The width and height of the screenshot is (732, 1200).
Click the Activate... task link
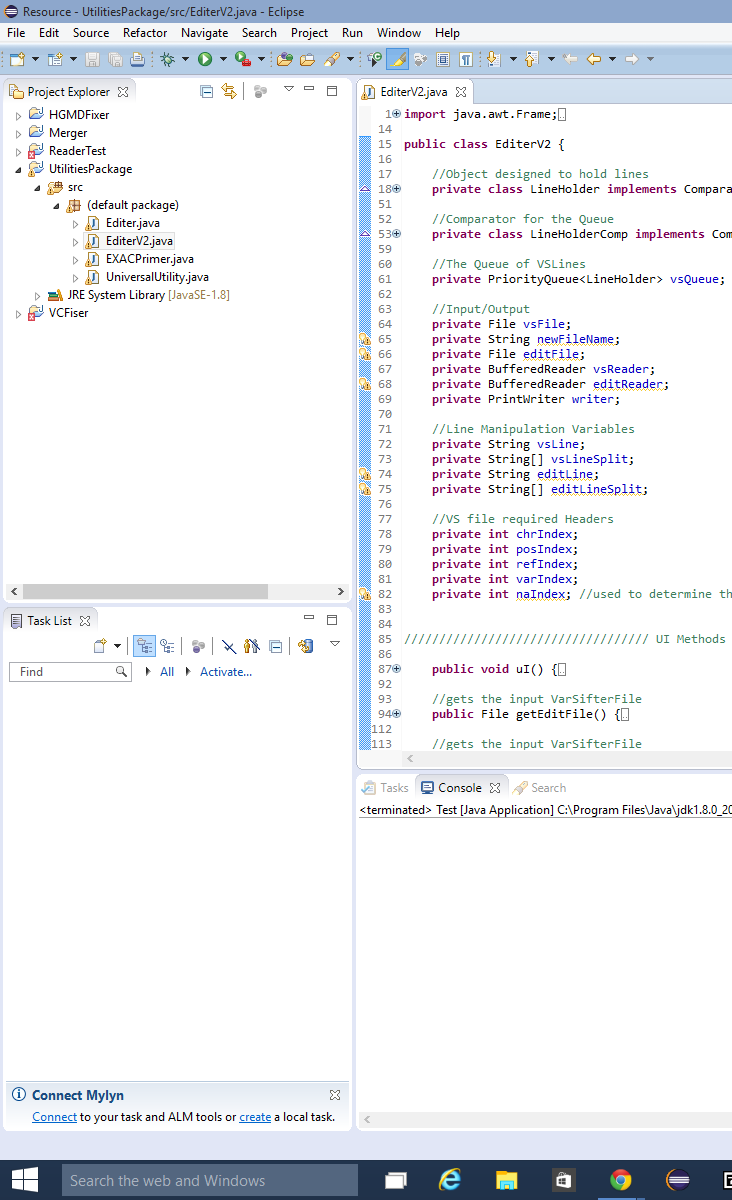[226, 672]
